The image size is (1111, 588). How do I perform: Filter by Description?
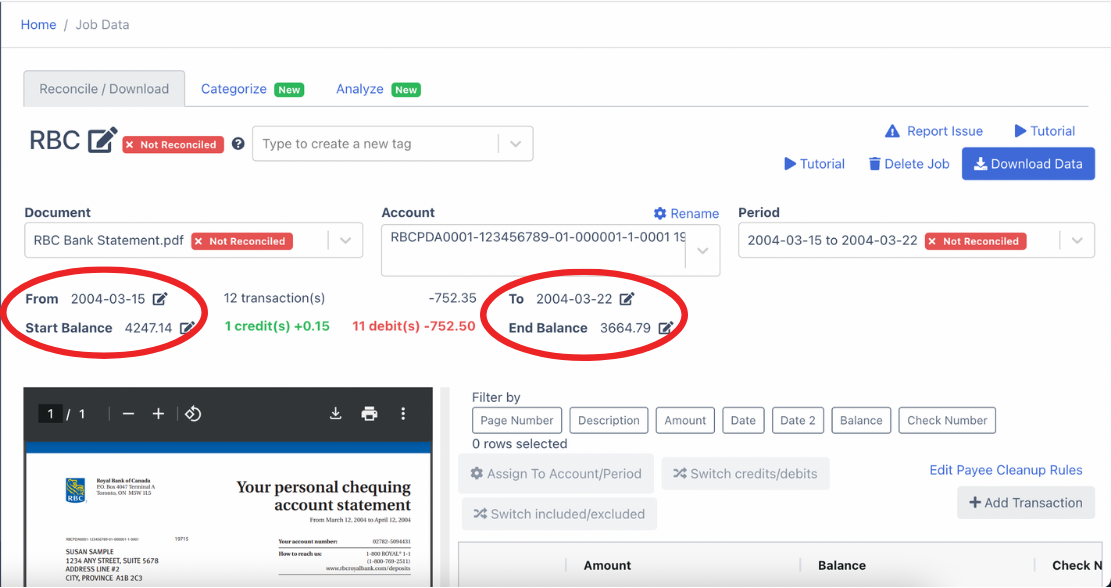[609, 420]
